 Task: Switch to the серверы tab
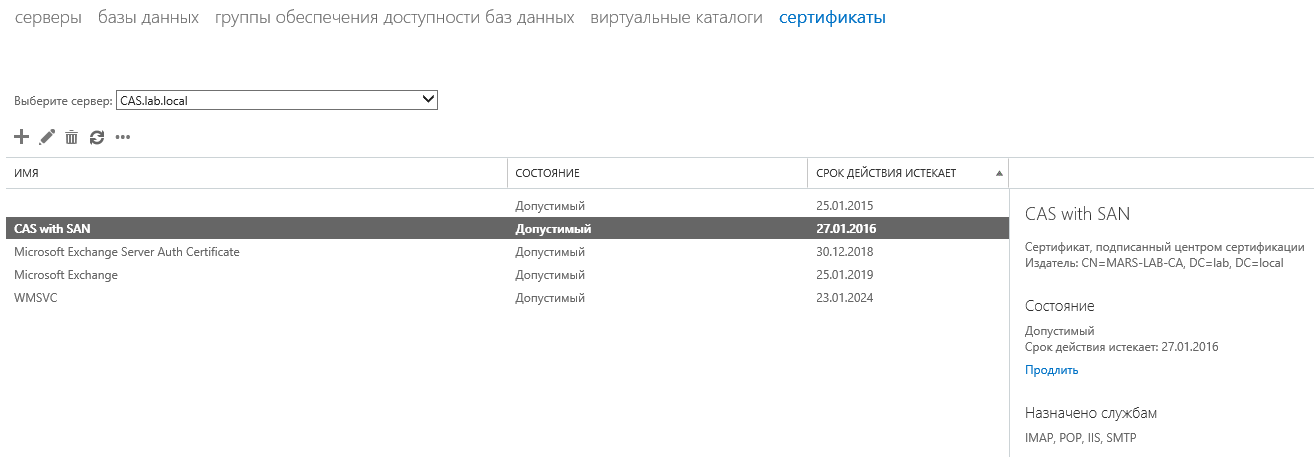[48, 18]
